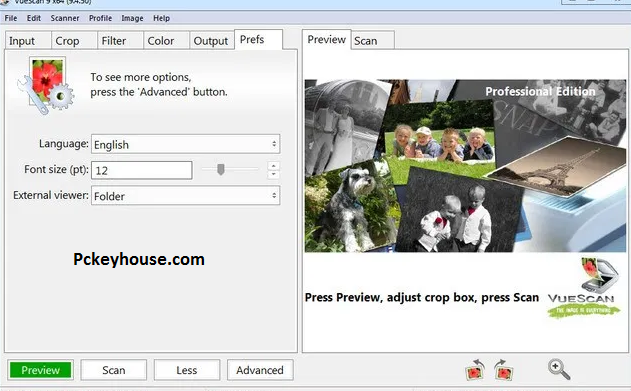This screenshot has width=631, height=391.
Task: Select the Preview pane tab
Action: (x=326, y=40)
